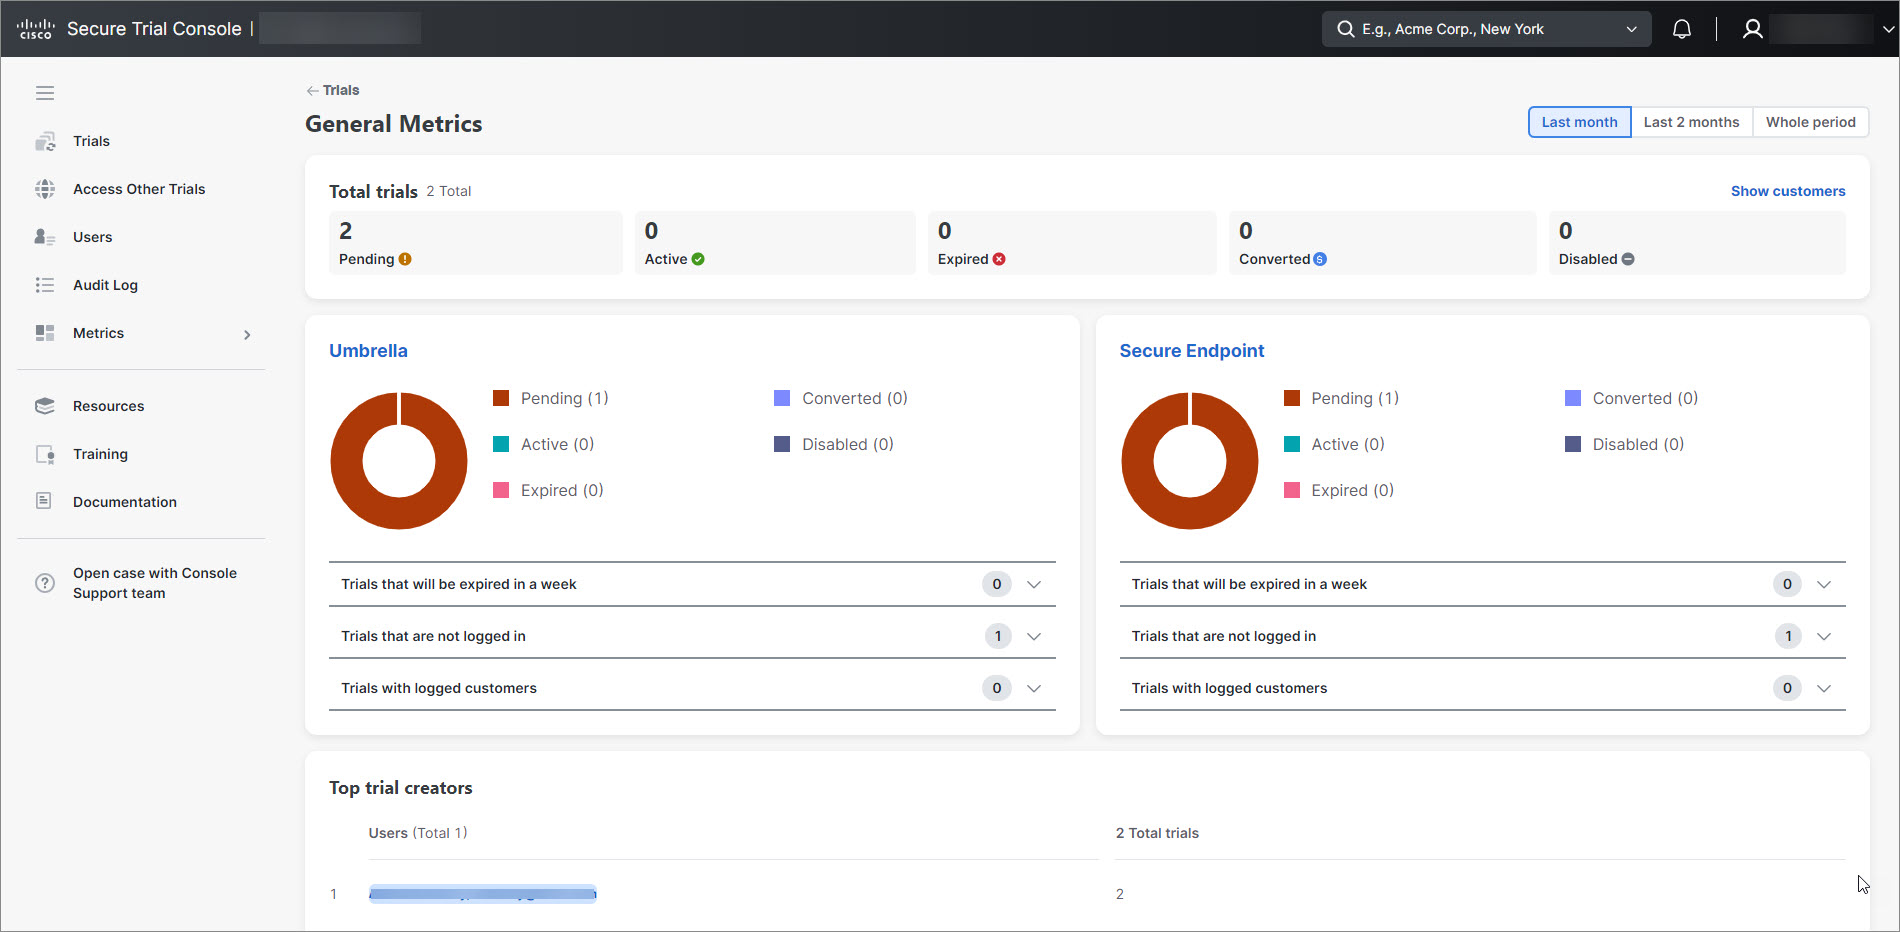
Task: Open notifications bell icon
Action: pos(1682,29)
